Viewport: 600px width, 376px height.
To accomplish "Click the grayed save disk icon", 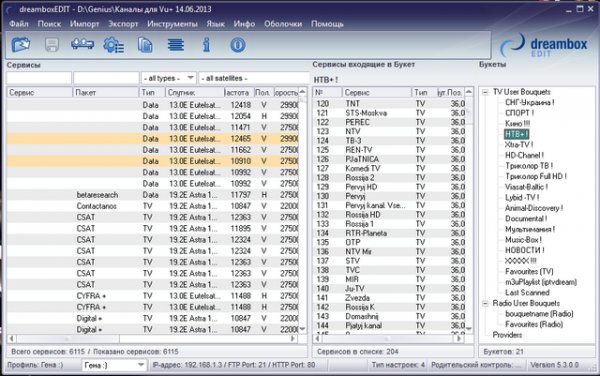I will pos(52,45).
